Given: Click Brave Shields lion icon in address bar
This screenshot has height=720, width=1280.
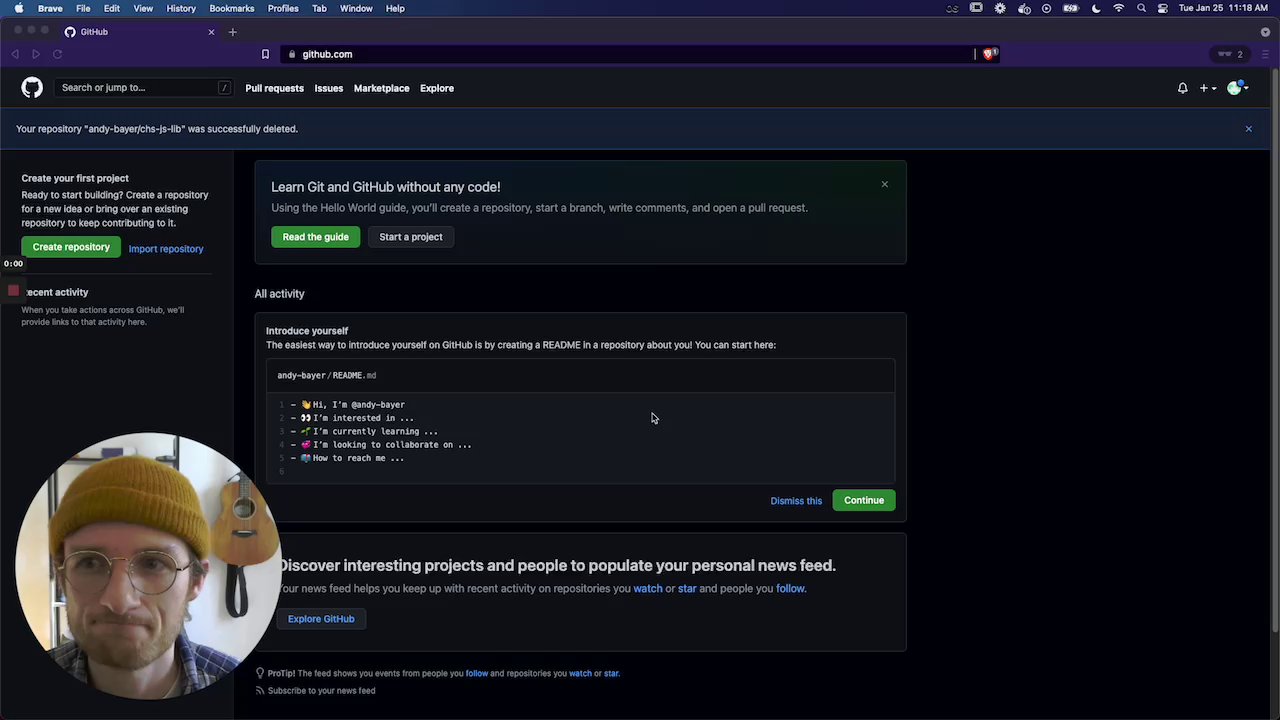Looking at the screenshot, I should point(989,54).
